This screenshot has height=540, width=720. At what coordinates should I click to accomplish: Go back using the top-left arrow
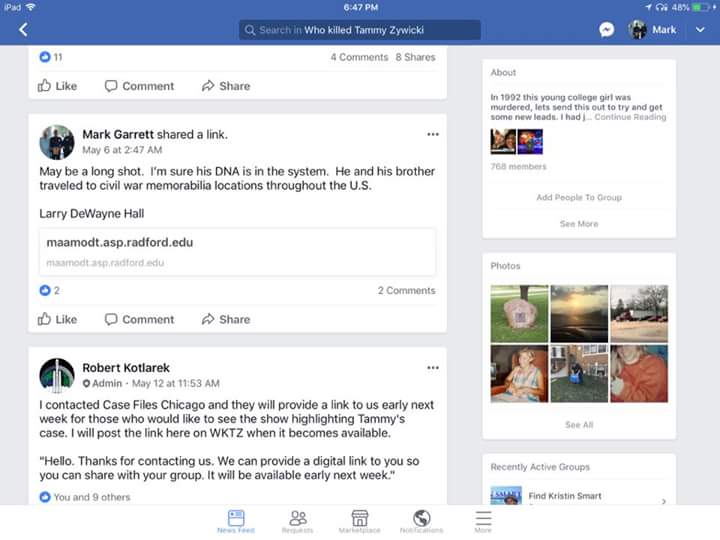point(23,30)
